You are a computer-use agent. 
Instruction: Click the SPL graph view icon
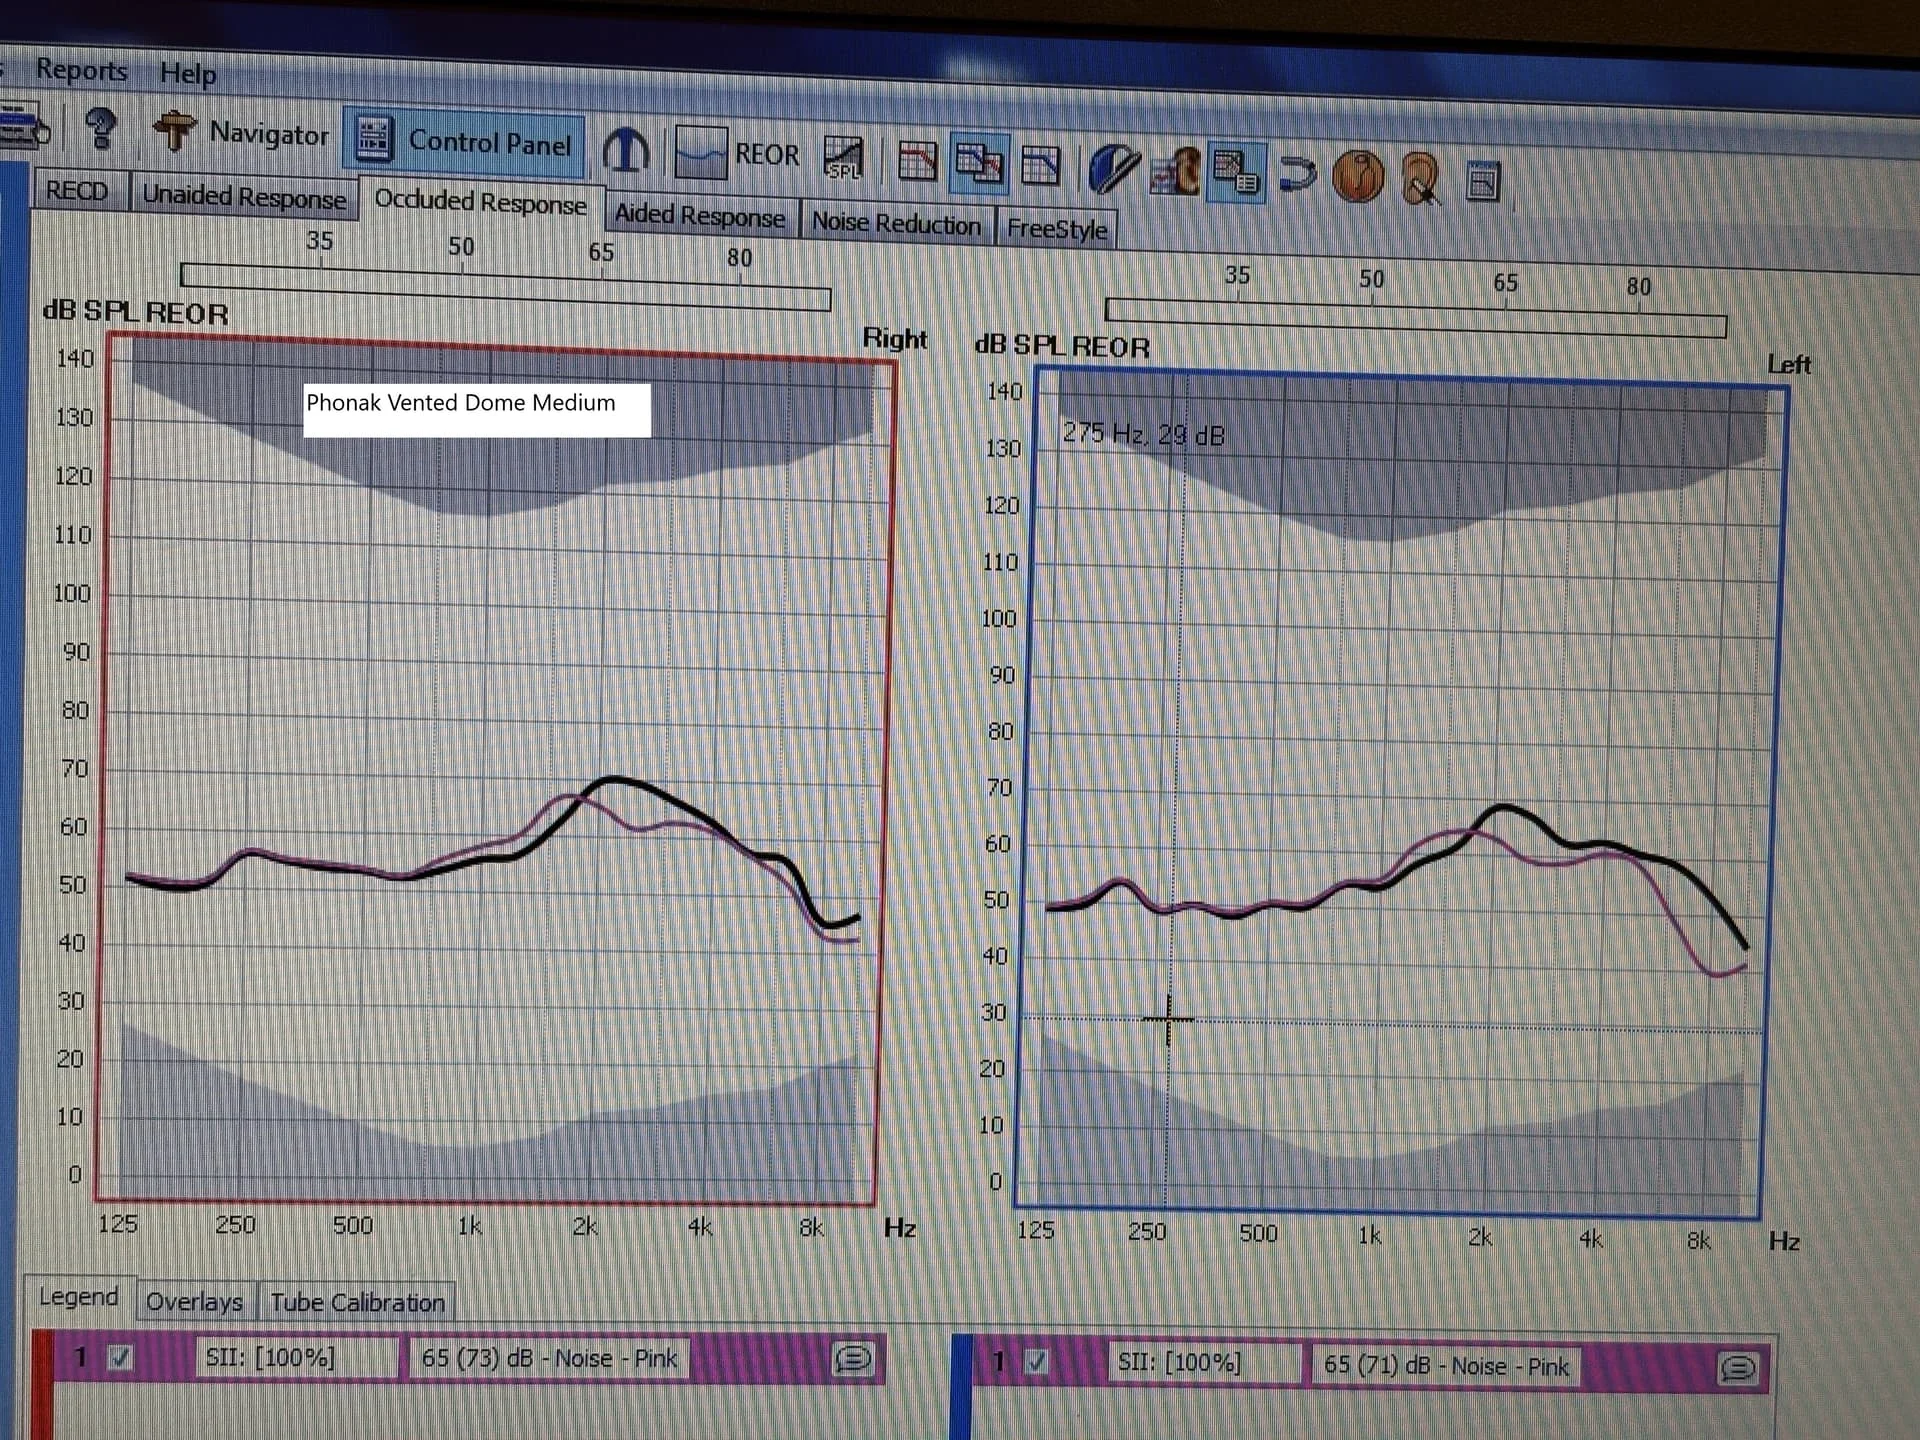pyautogui.click(x=842, y=158)
